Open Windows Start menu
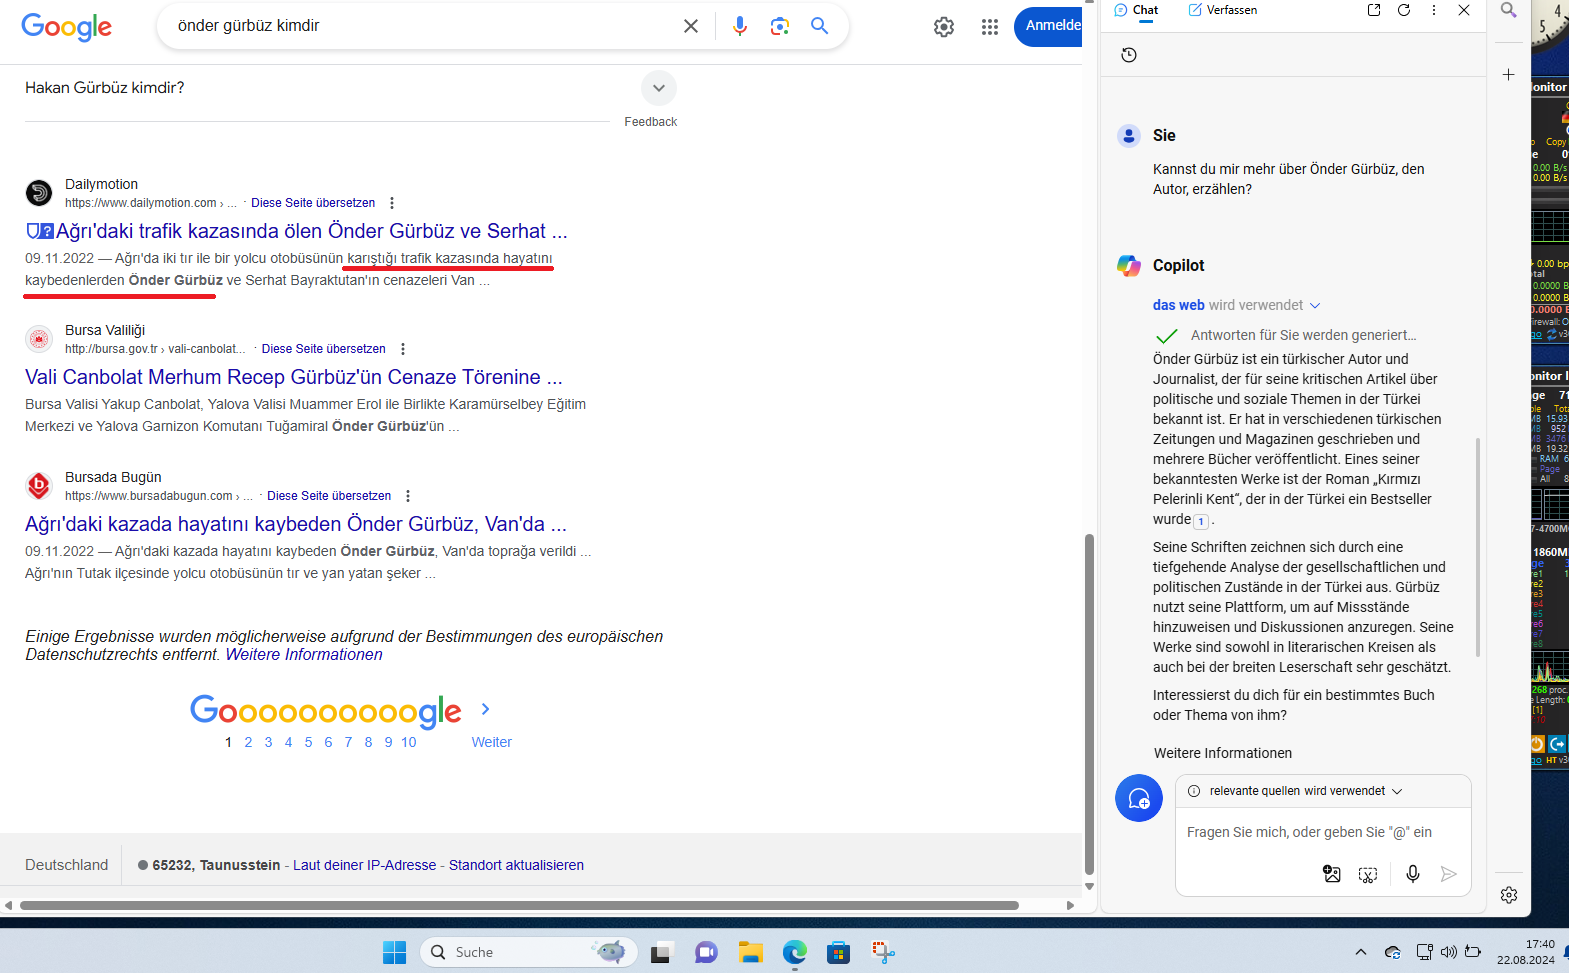Image resolution: width=1569 pixels, height=973 pixels. tap(394, 952)
